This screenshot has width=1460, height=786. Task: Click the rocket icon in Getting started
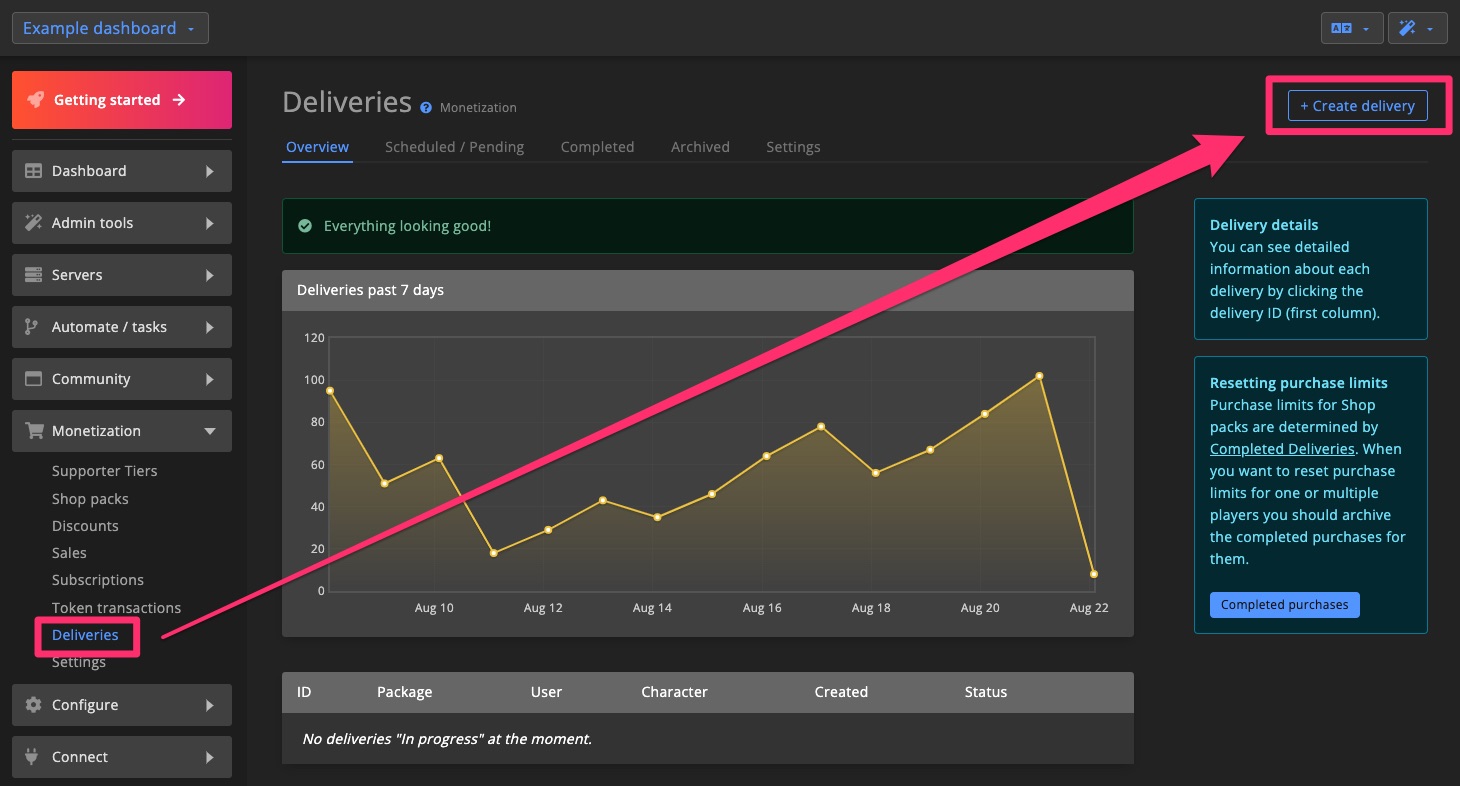click(x=35, y=100)
